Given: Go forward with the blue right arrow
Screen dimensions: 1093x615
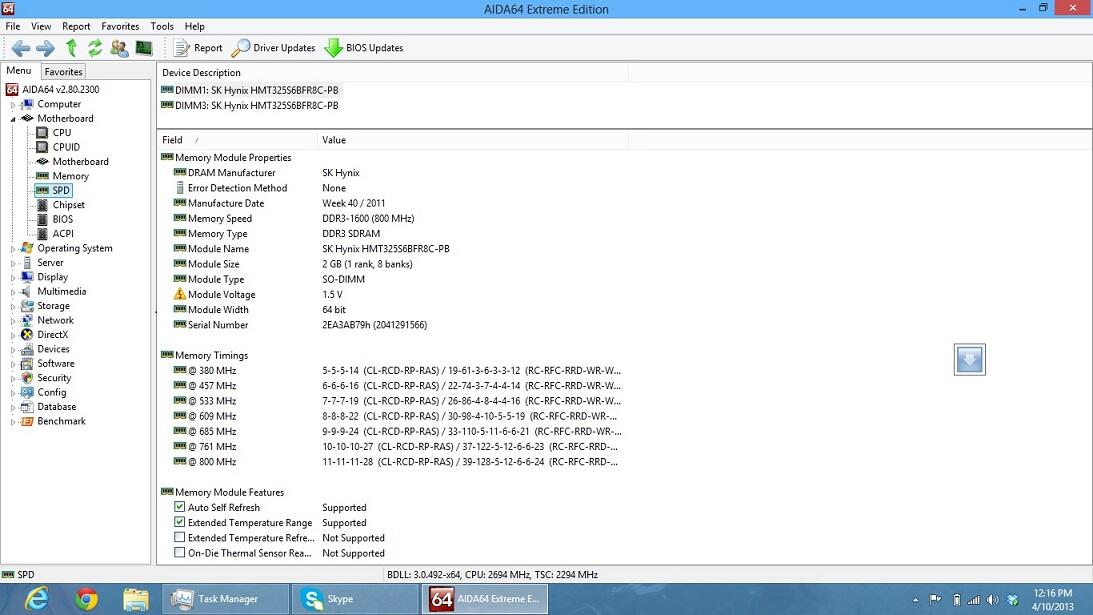Looking at the screenshot, I should coord(45,48).
